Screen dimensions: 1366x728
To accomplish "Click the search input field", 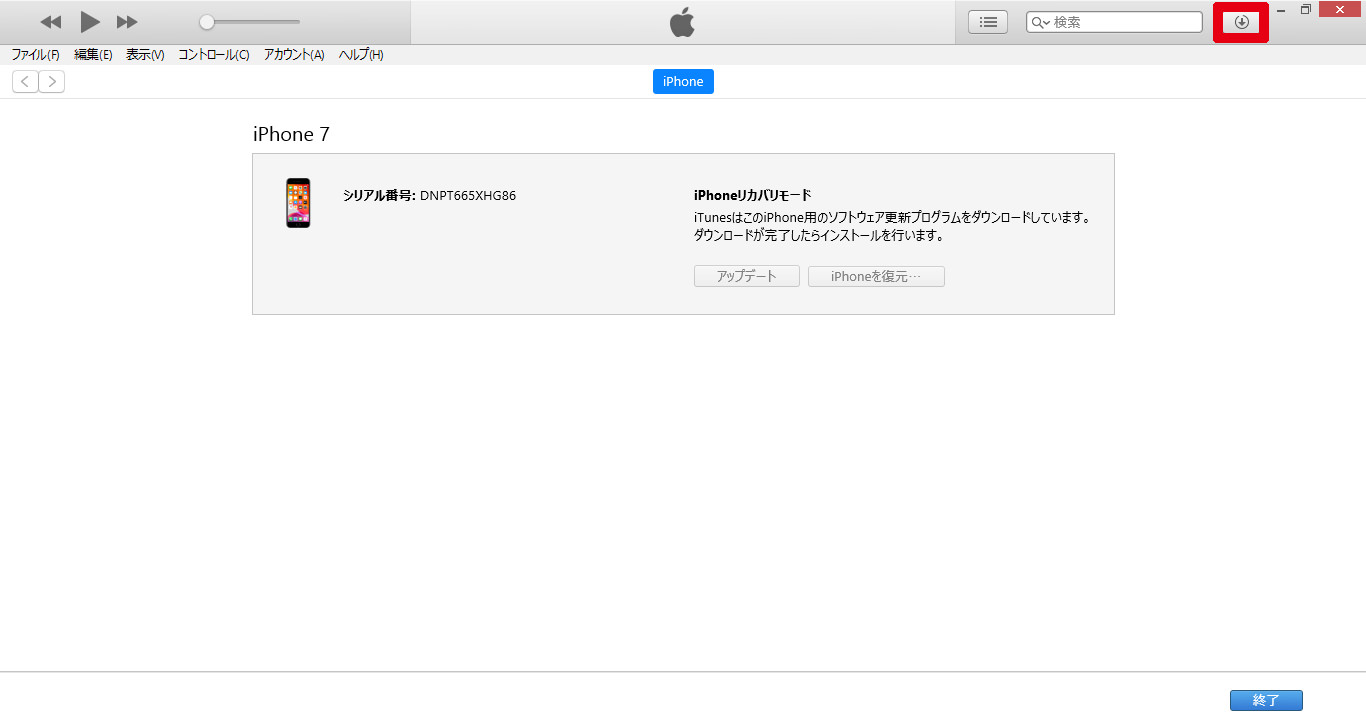I will (1125, 22).
